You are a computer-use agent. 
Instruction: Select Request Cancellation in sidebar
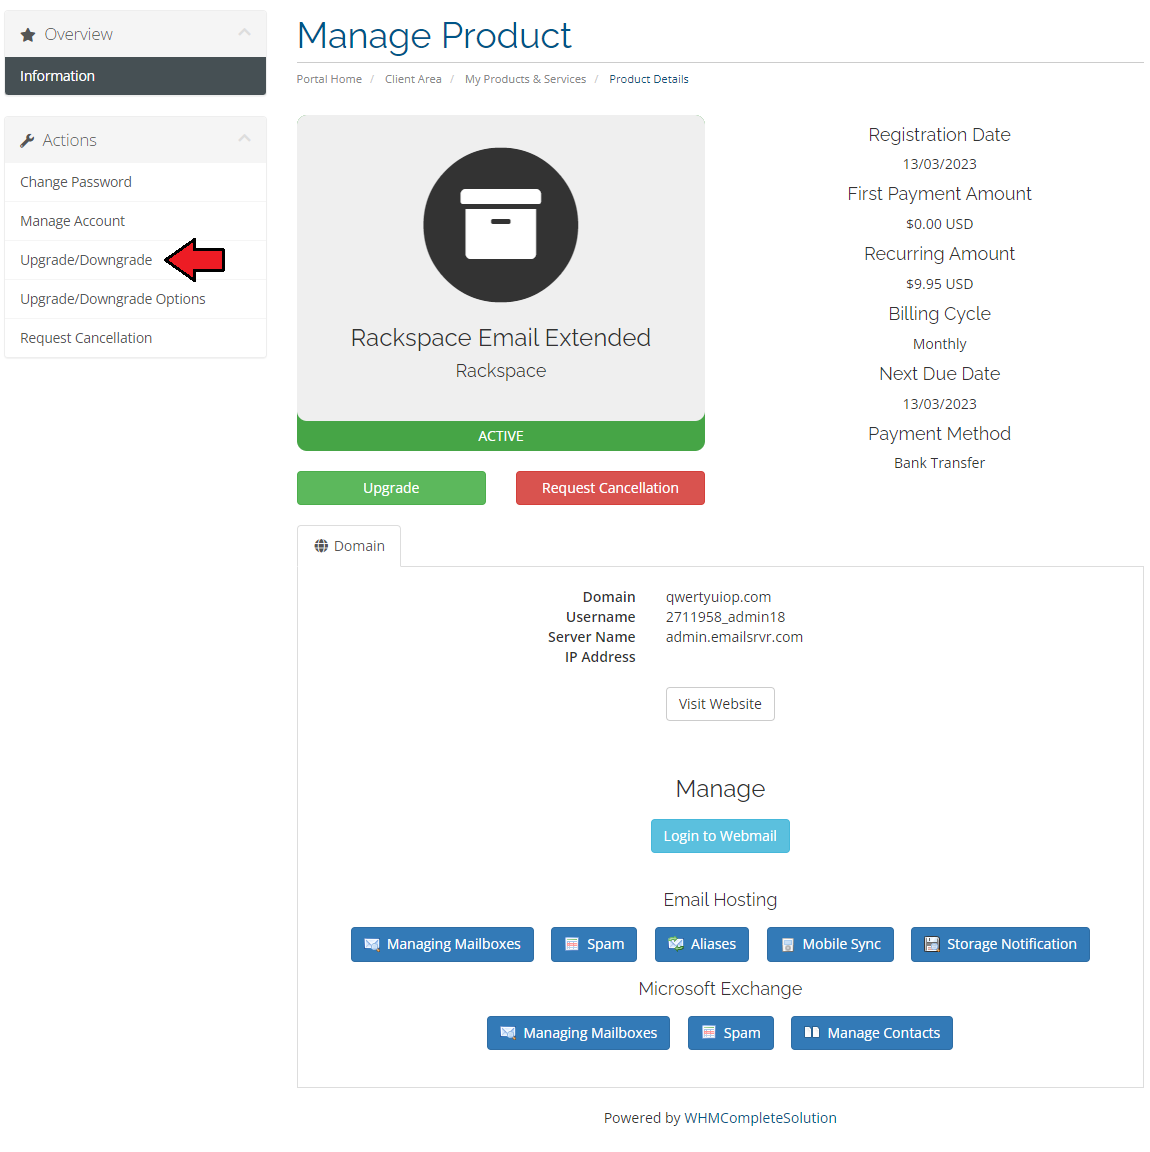(x=135, y=338)
